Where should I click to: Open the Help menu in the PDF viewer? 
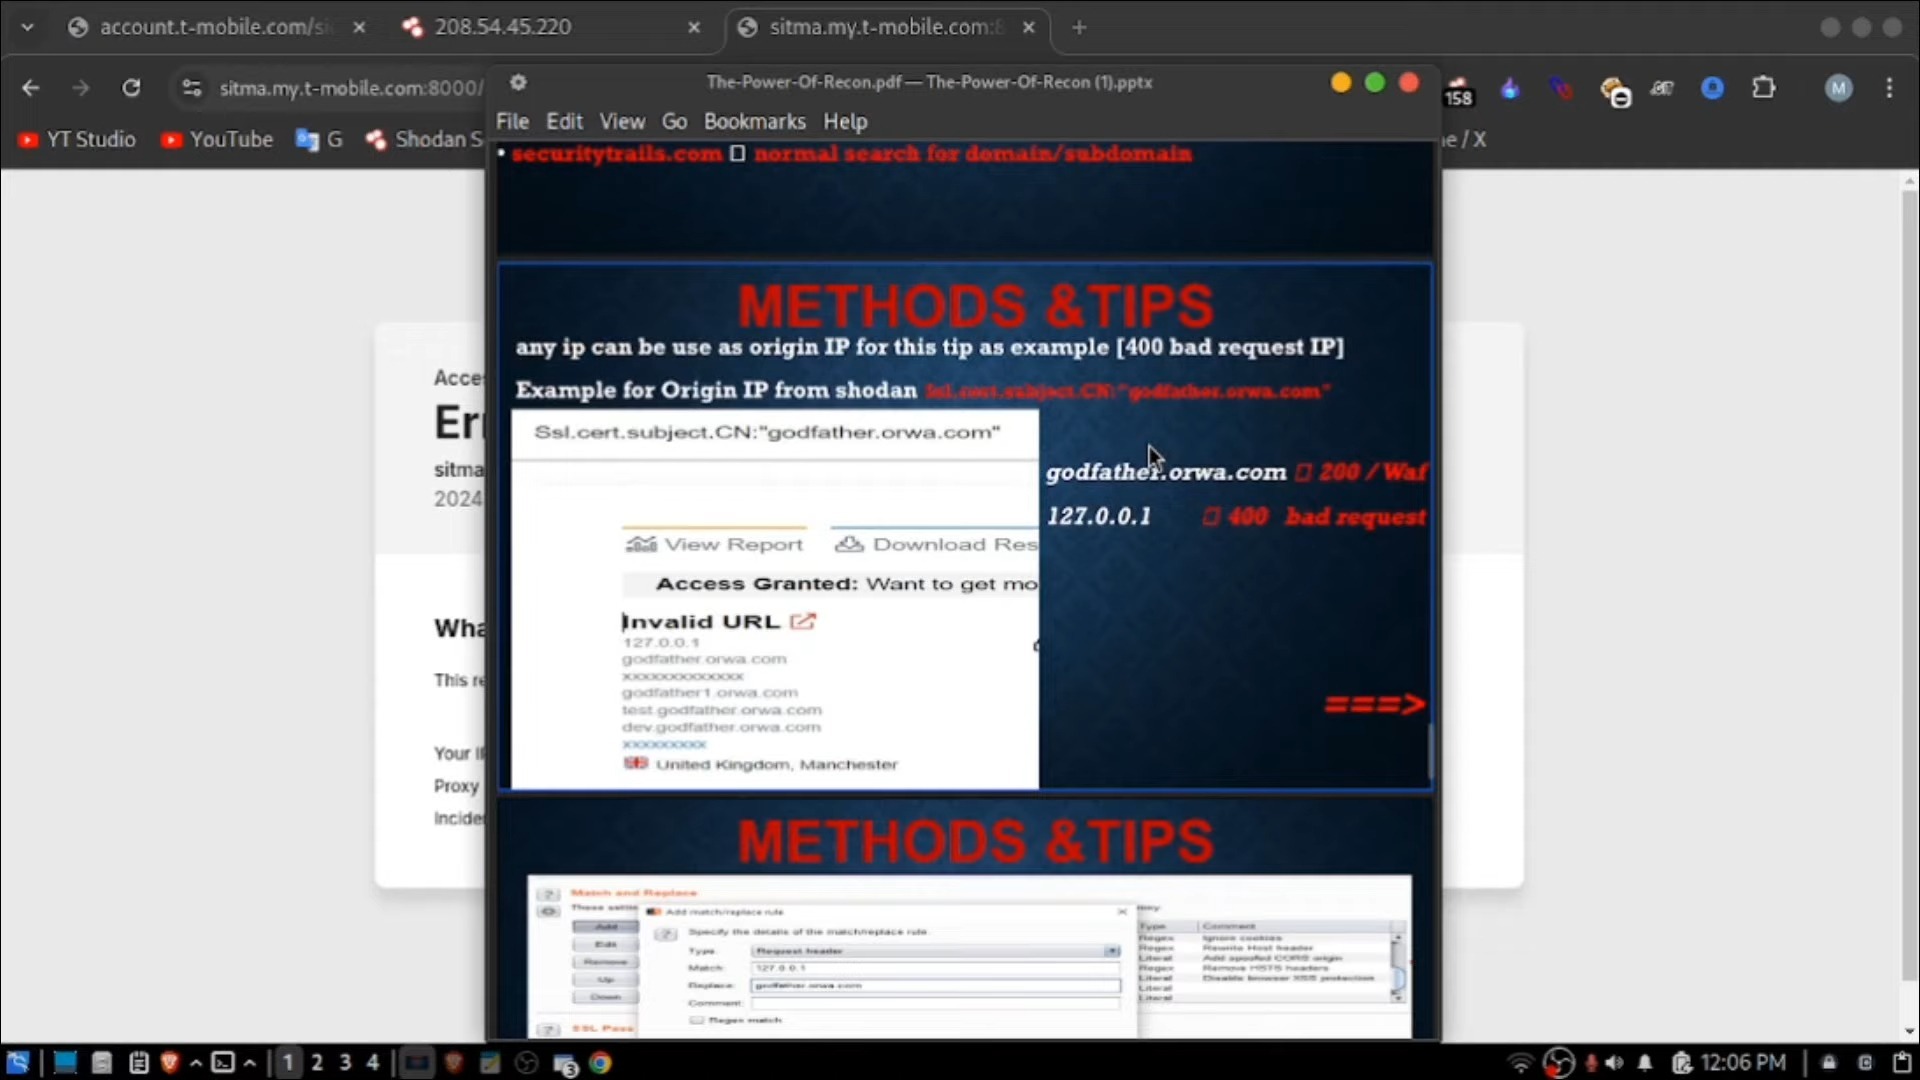[845, 121]
